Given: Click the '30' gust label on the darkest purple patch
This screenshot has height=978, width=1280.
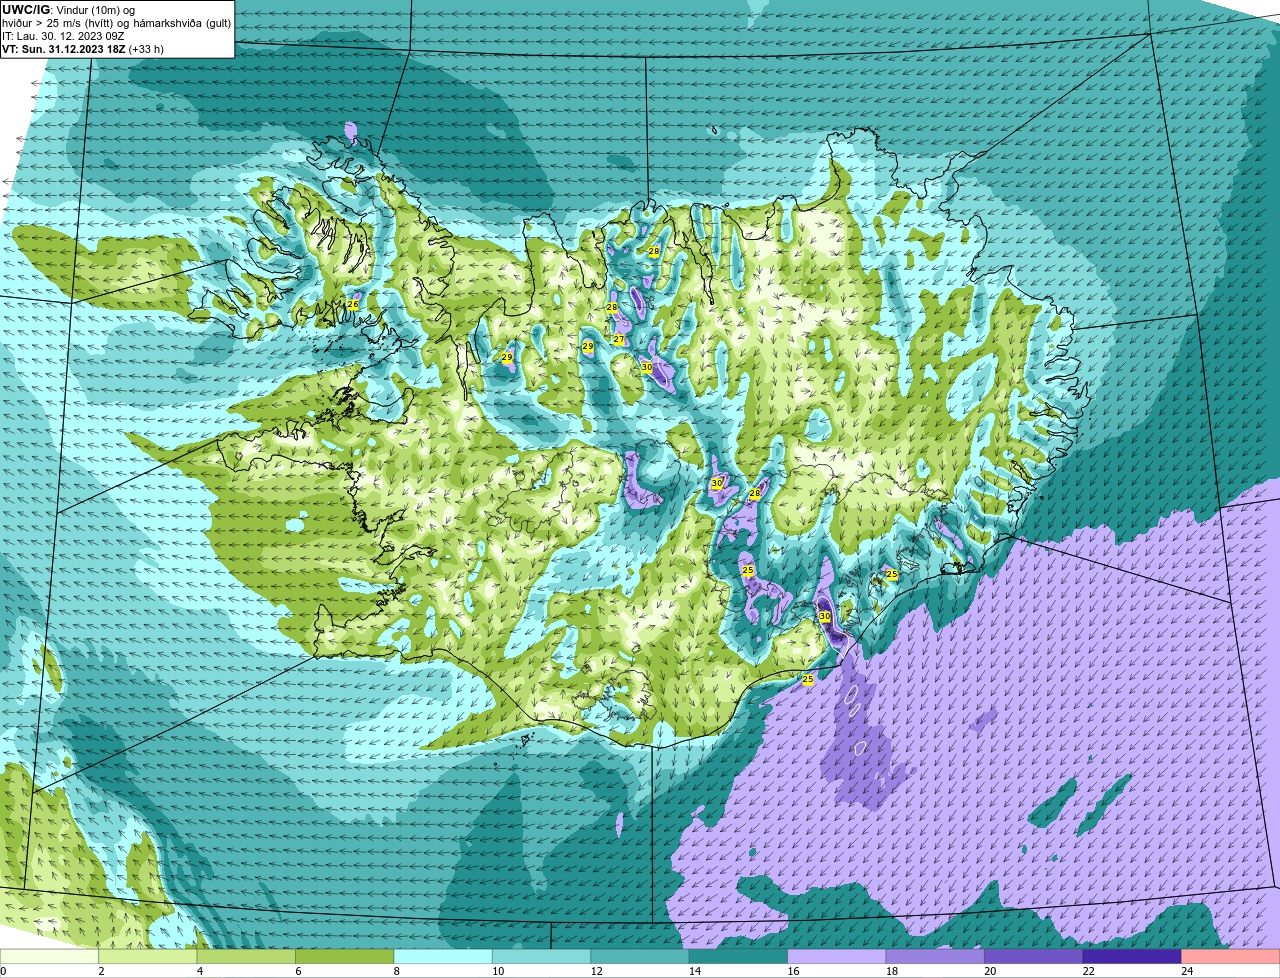Looking at the screenshot, I should click(x=825, y=617).
